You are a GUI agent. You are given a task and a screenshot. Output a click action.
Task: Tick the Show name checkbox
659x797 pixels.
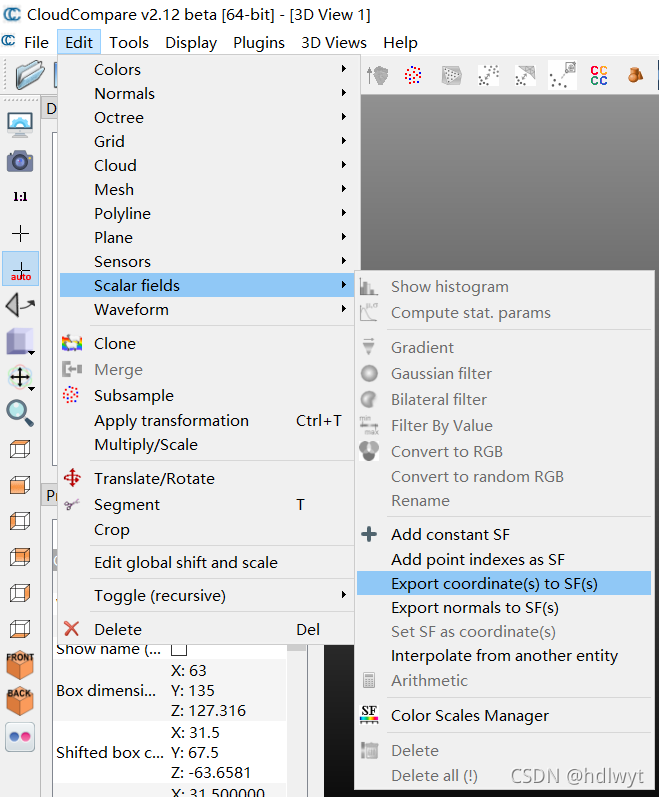click(179, 650)
